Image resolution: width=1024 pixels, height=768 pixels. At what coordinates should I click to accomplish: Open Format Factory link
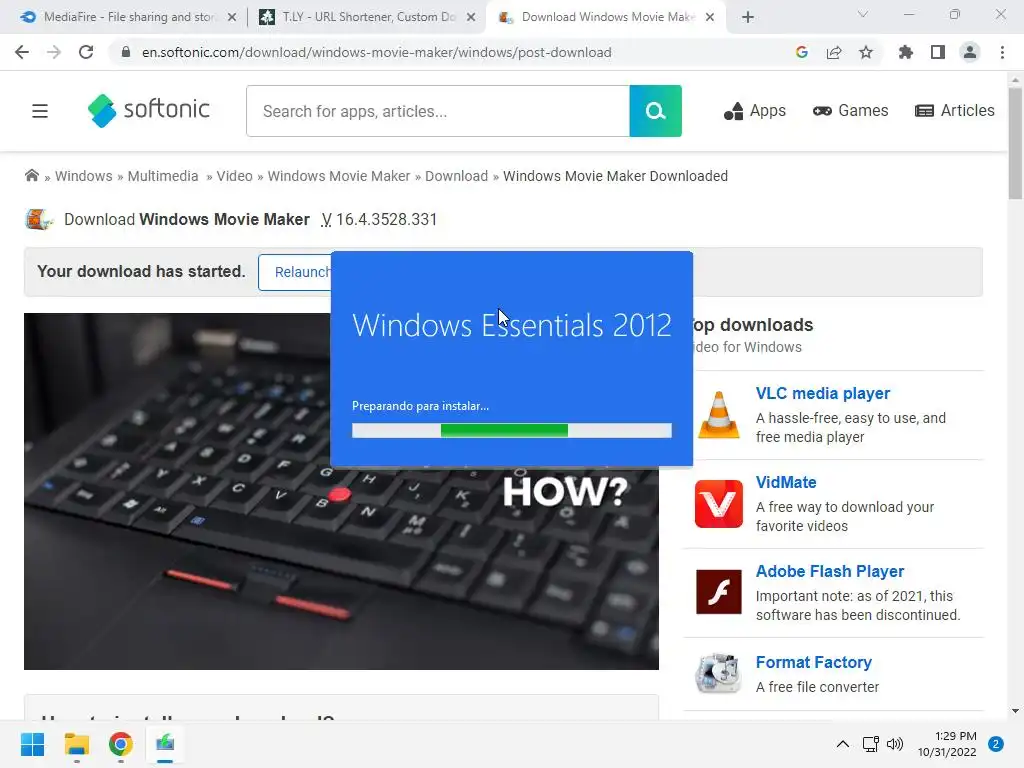click(814, 662)
